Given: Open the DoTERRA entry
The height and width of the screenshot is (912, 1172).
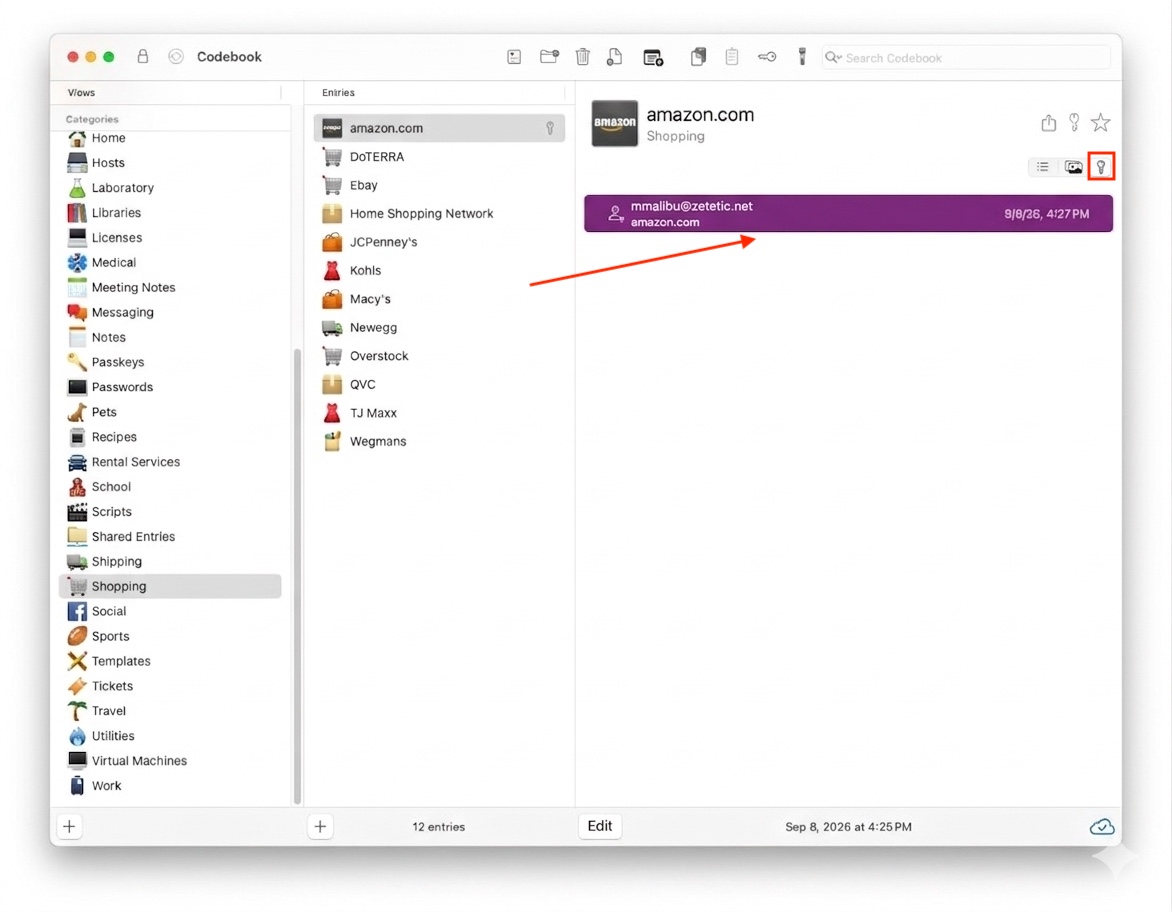Looking at the screenshot, I should [x=440, y=157].
